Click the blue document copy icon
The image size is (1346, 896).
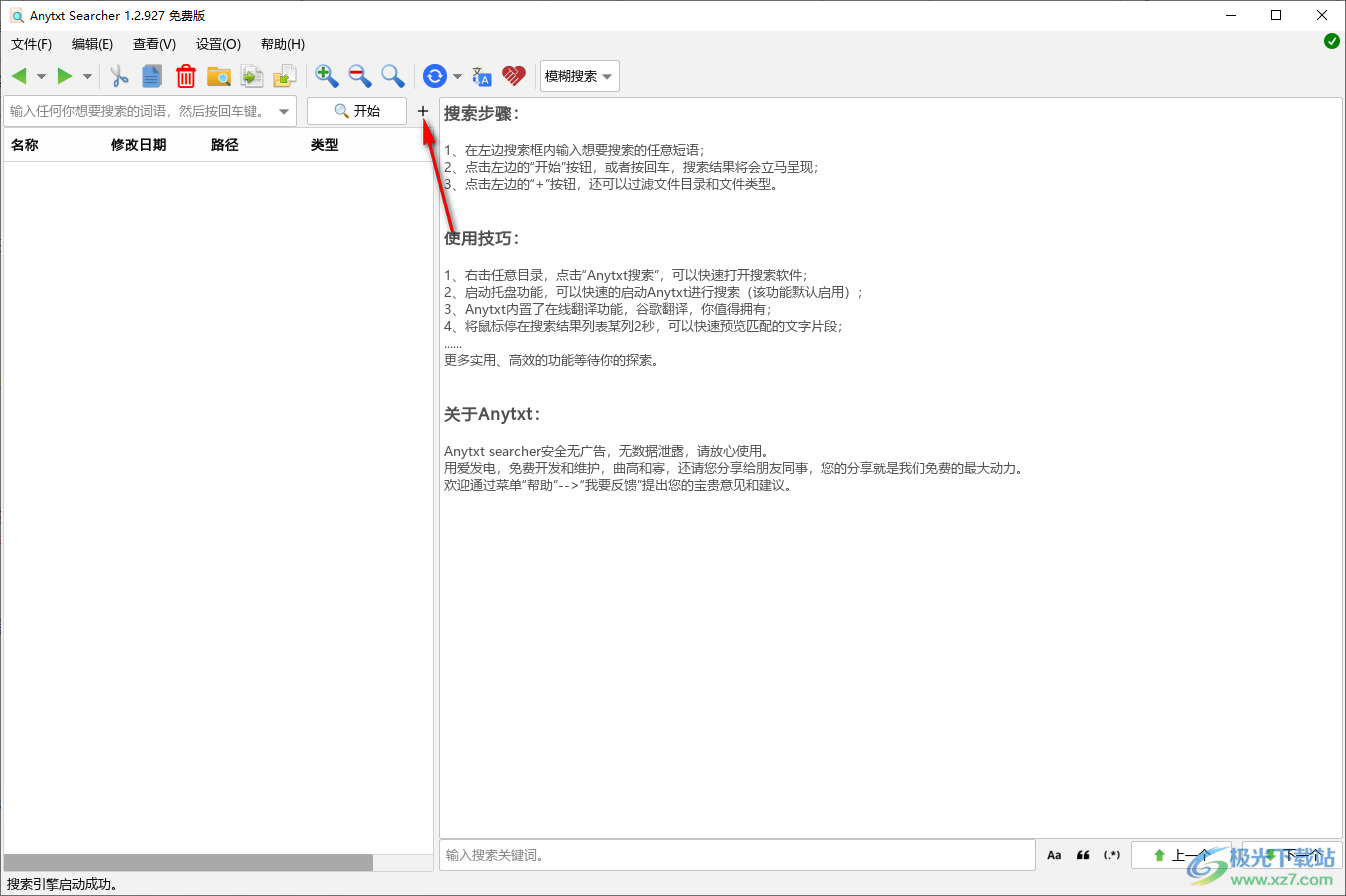pos(152,76)
